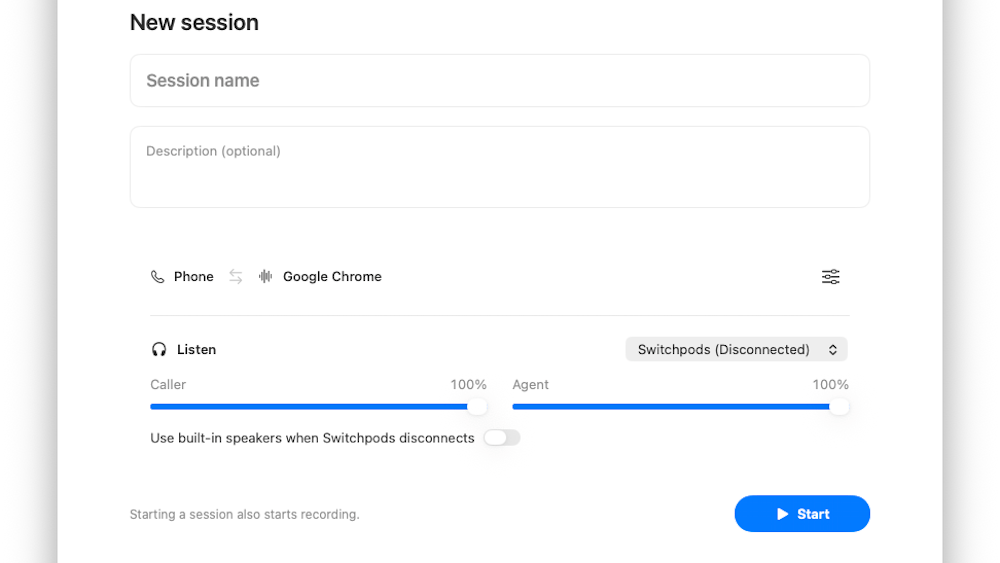The width and height of the screenshot is (1000, 563).
Task: Click the Phone source label
Action: coord(194,277)
